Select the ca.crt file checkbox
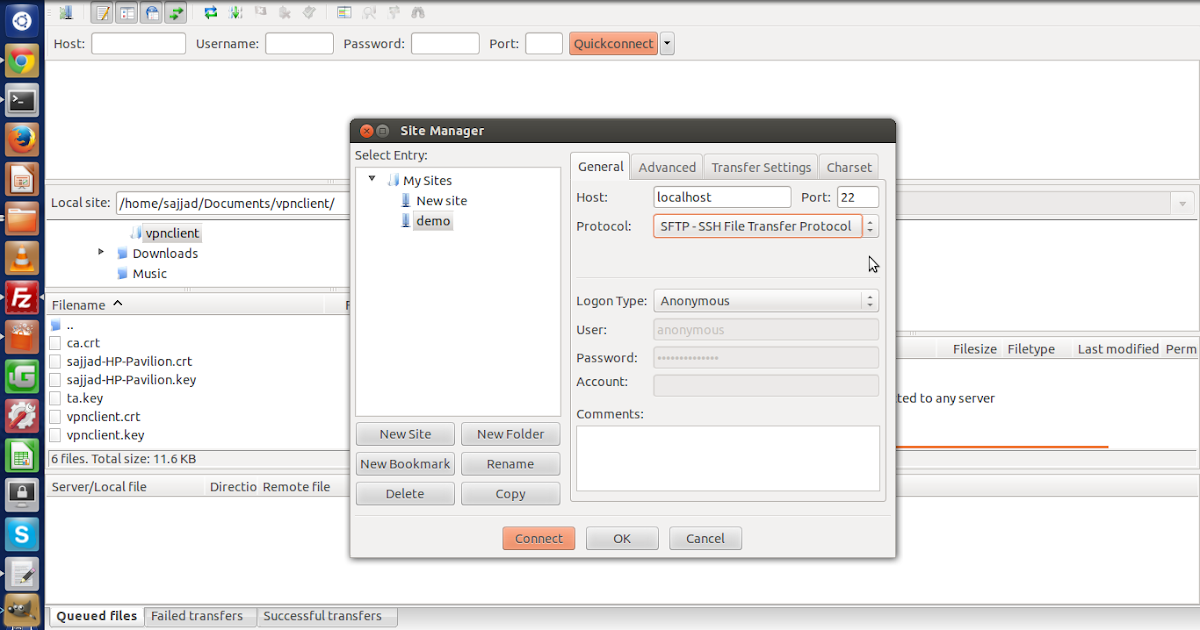 click(x=55, y=343)
